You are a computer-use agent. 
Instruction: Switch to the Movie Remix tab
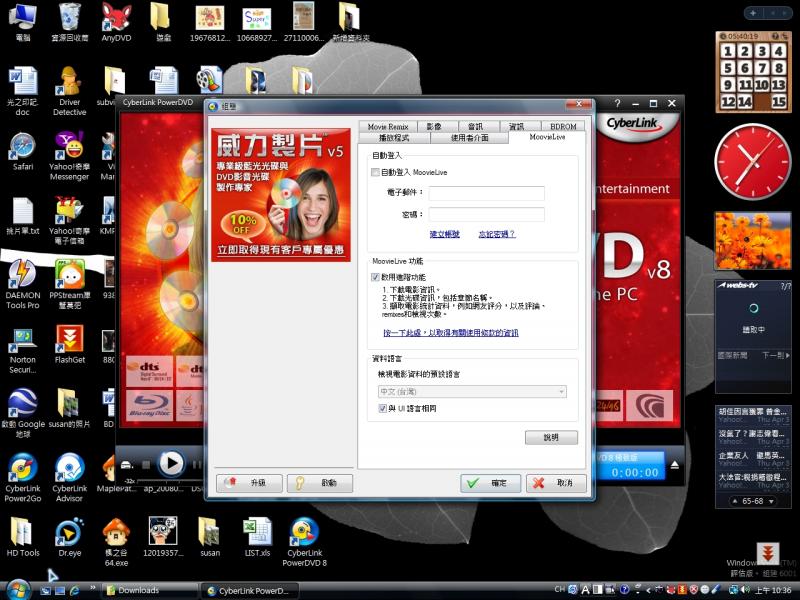pos(388,127)
